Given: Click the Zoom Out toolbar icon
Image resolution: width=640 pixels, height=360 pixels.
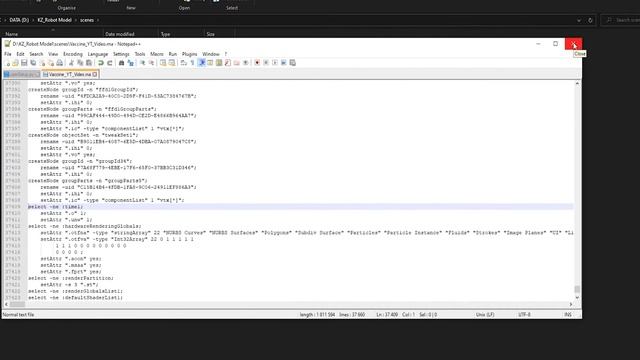Looking at the screenshot, I should 151,63.
